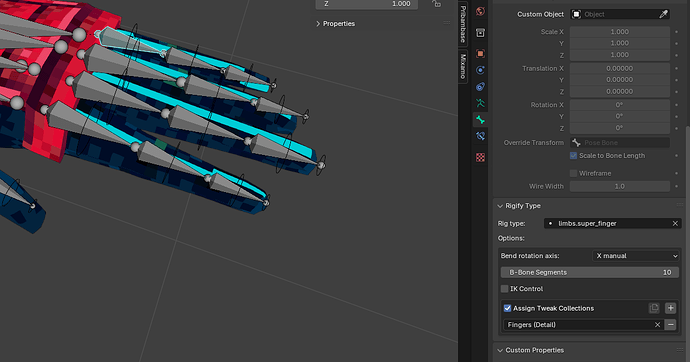Open the orange Object properties tab

coord(481,54)
